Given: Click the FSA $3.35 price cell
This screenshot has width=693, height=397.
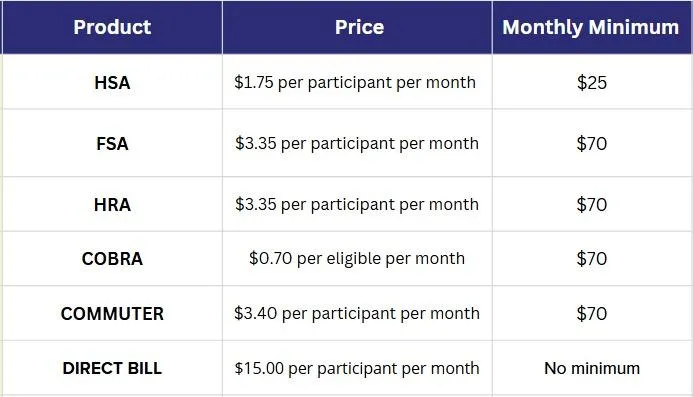Looking at the screenshot, I should pyautogui.click(x=357, y=143).
